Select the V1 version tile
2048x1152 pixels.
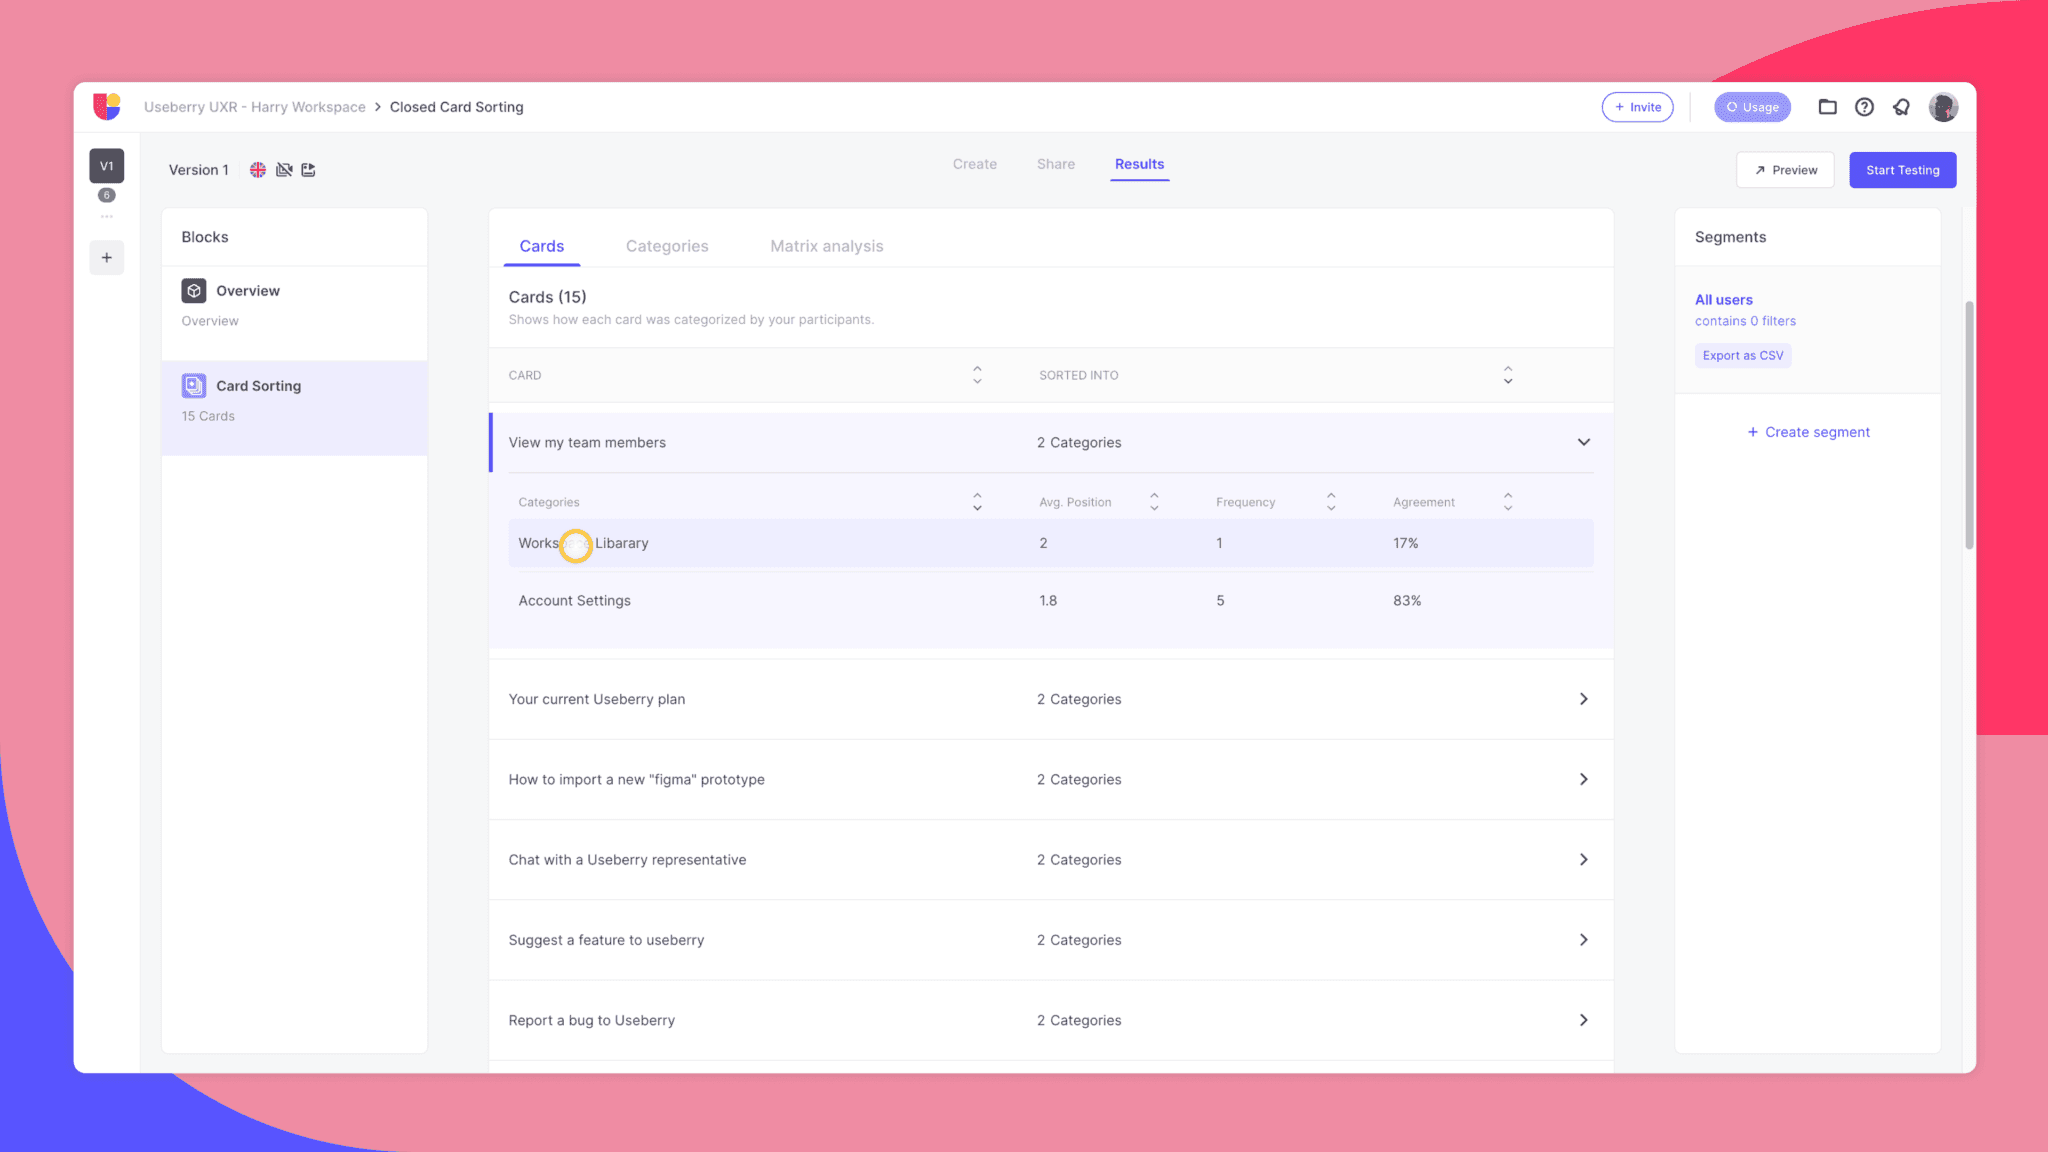coord(107,166)
